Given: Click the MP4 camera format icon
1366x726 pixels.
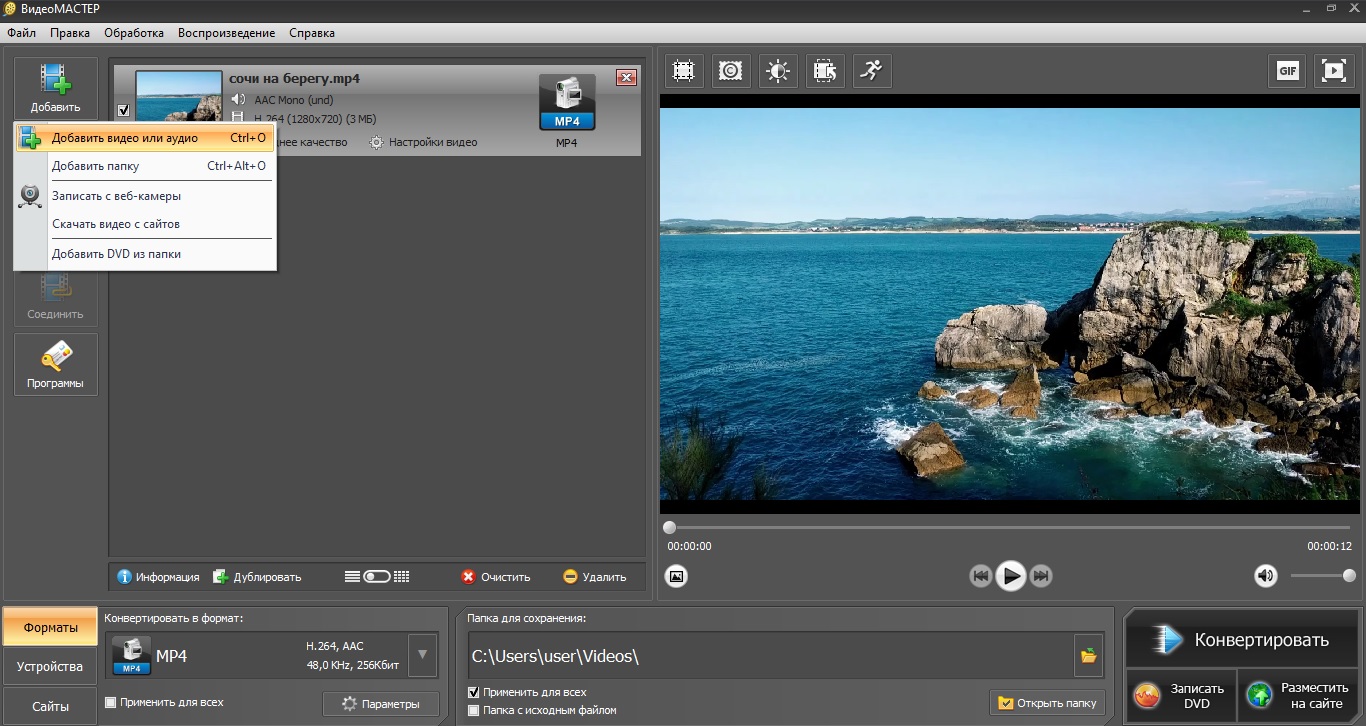Looking at the screenshot, I should pyautogui.click(x=567, y=104).
